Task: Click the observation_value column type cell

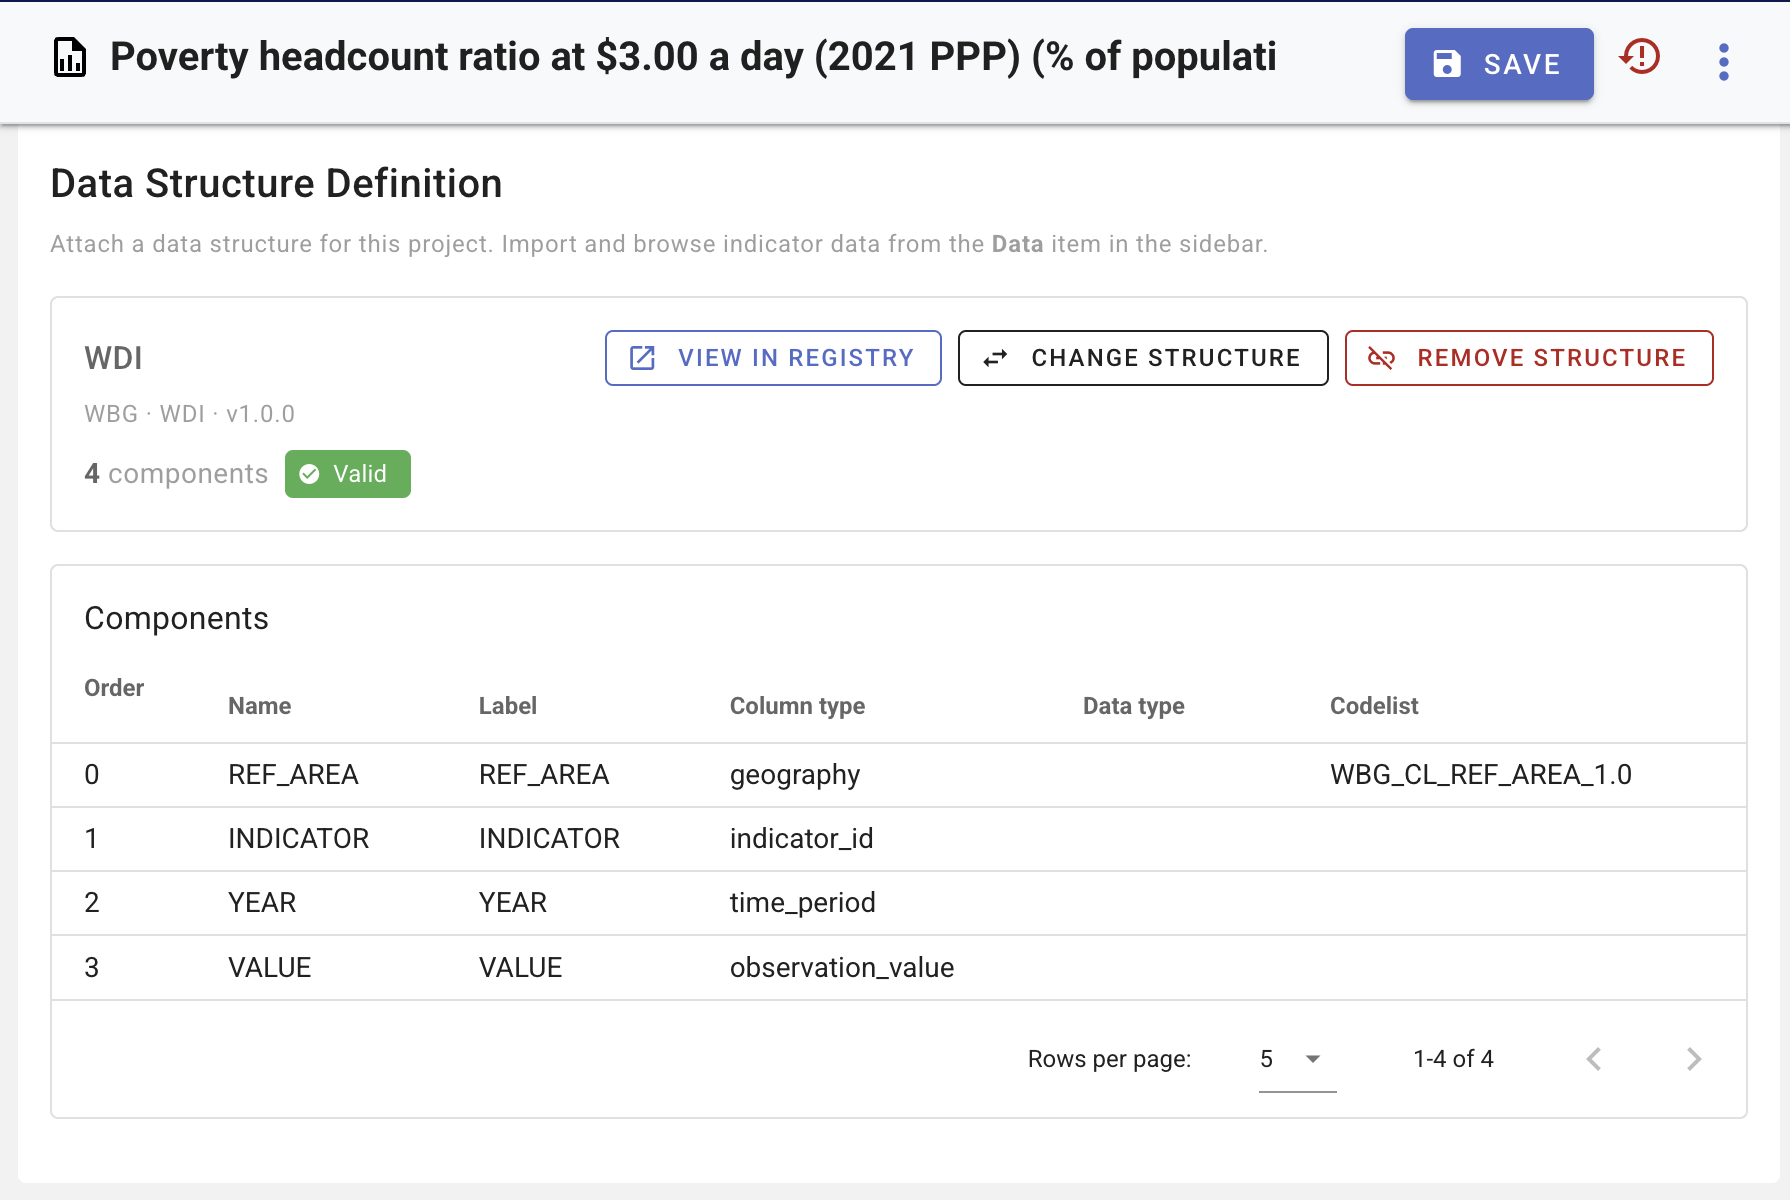Action: (x=842, y=968)
